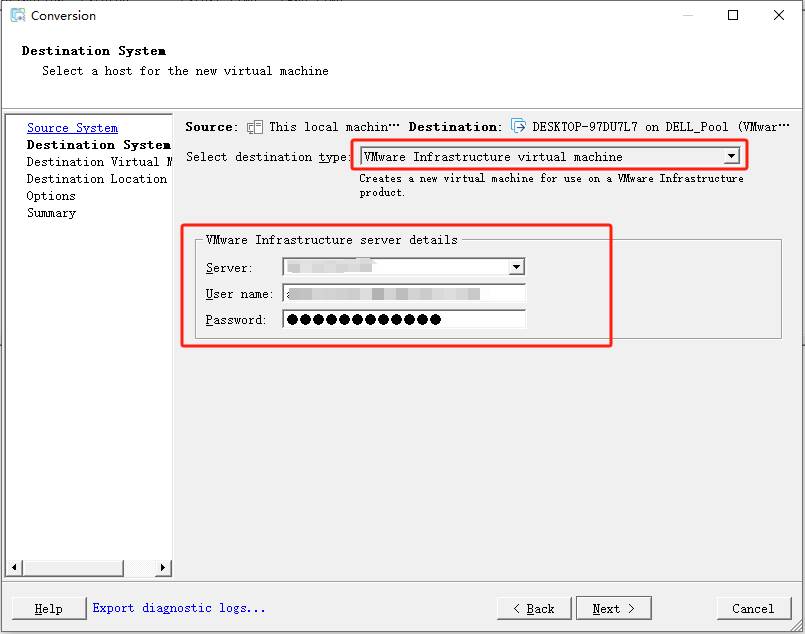Select Options step in sidebar
This screenshot has height=634, width=805.
(x=51, y=196)
